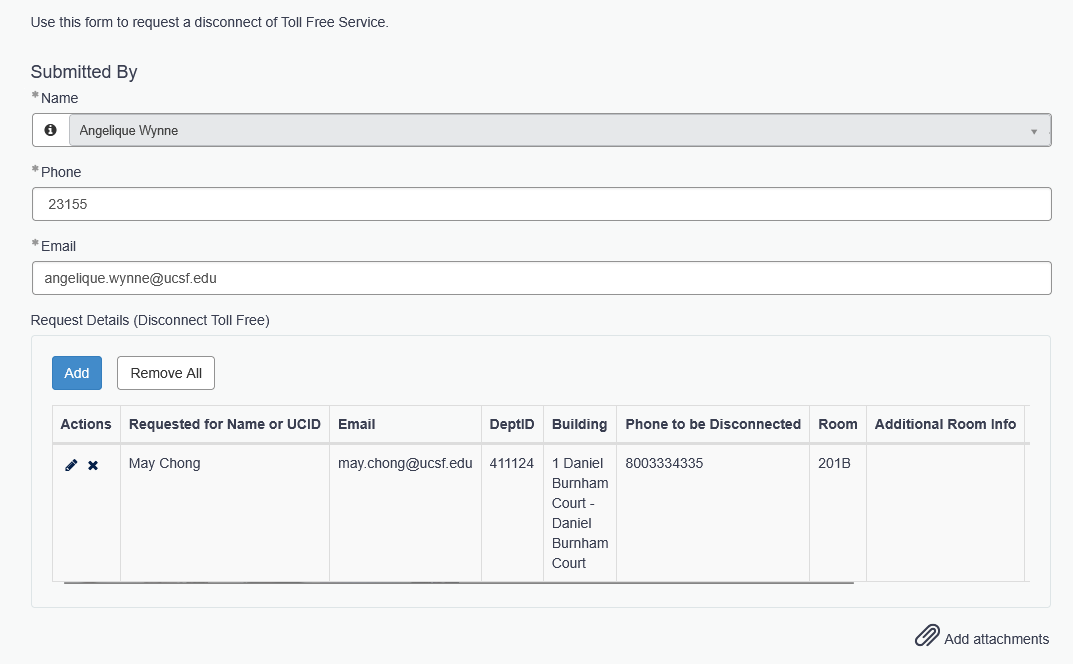
Task: Click the Add attachments link
Action: click(x=996, y=639)
